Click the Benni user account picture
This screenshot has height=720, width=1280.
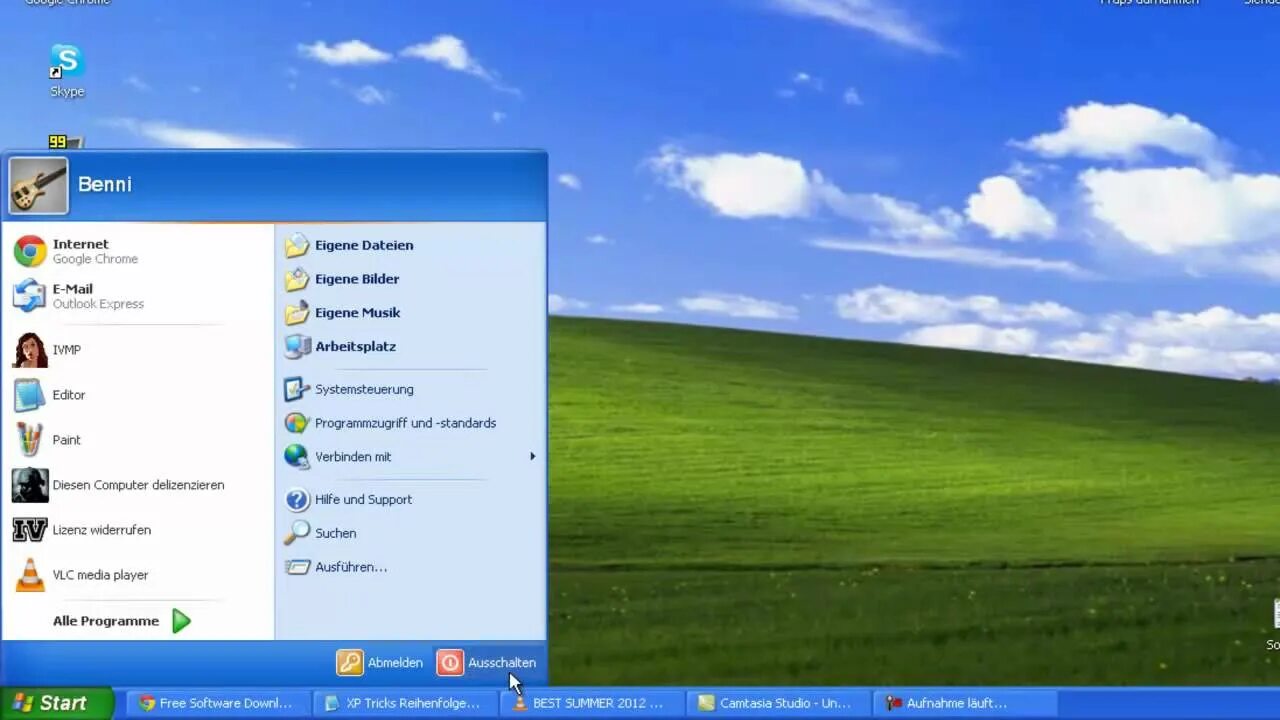pos(39,185)
